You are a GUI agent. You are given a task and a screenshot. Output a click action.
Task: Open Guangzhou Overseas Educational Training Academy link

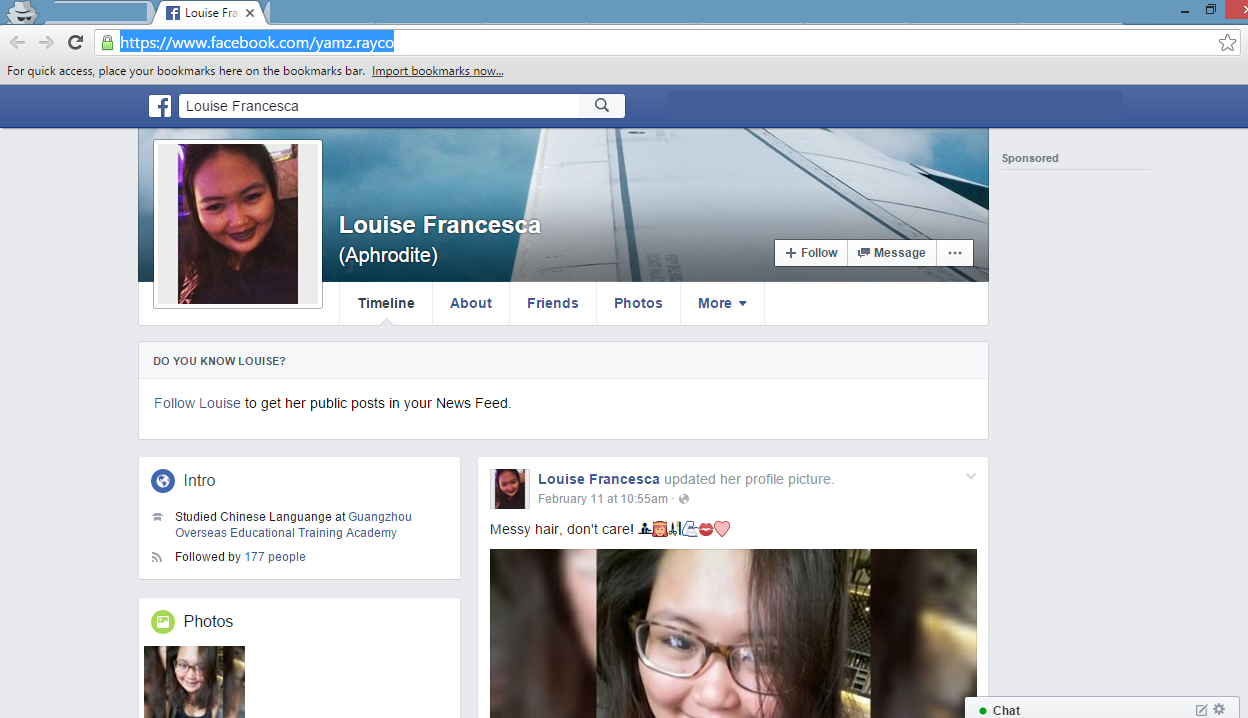293,525
